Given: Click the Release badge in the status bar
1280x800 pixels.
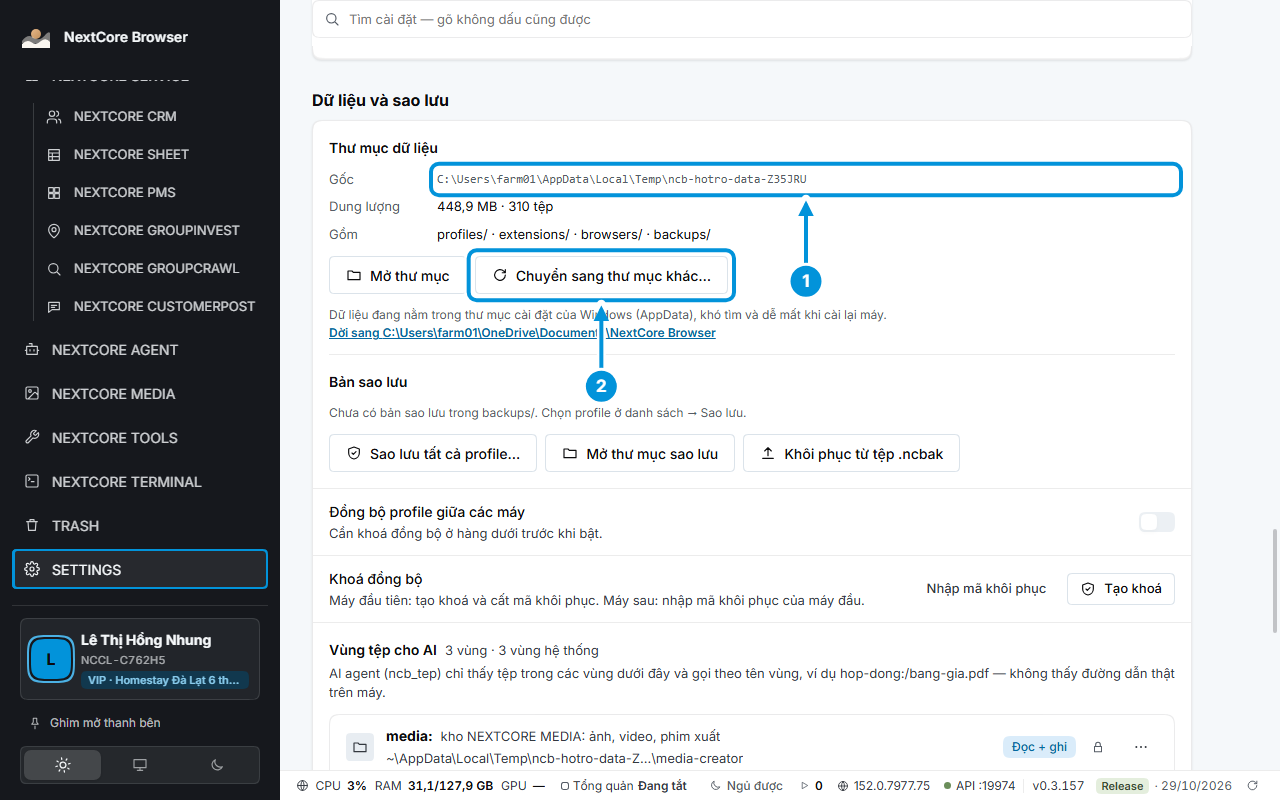Looking at the screenshot, I should 1122,786.
